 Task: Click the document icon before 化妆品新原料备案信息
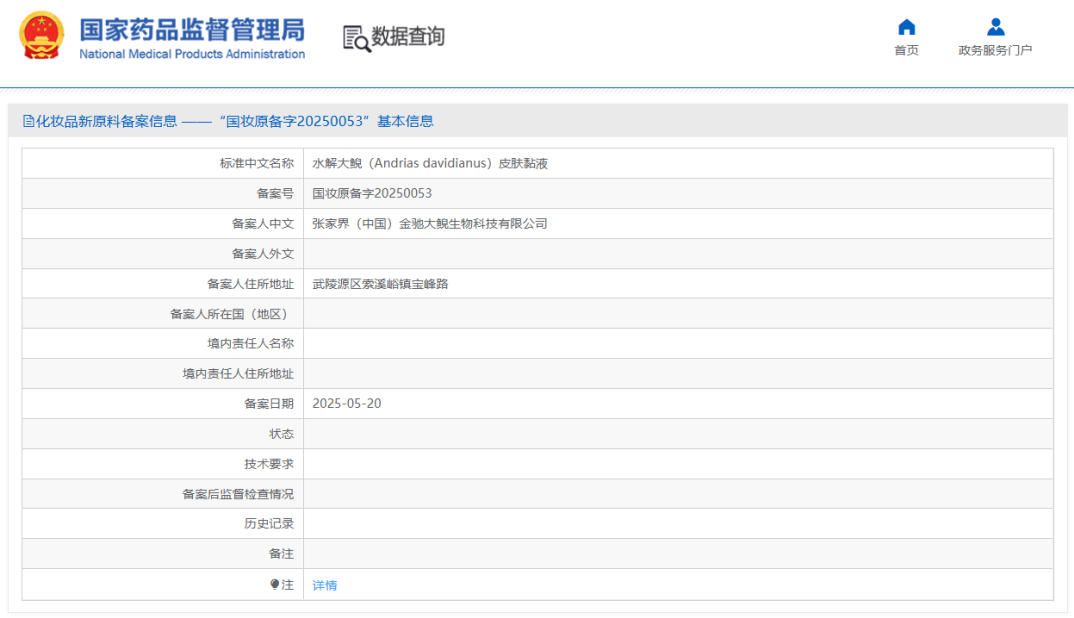28,121
